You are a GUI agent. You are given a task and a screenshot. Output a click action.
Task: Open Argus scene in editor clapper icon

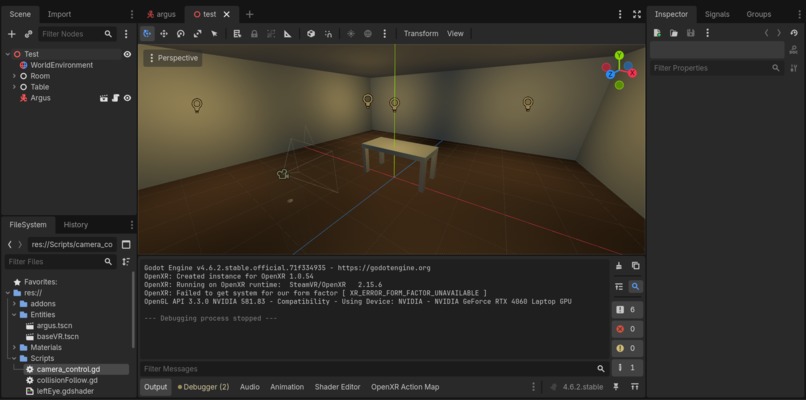[x=104, y=98]
